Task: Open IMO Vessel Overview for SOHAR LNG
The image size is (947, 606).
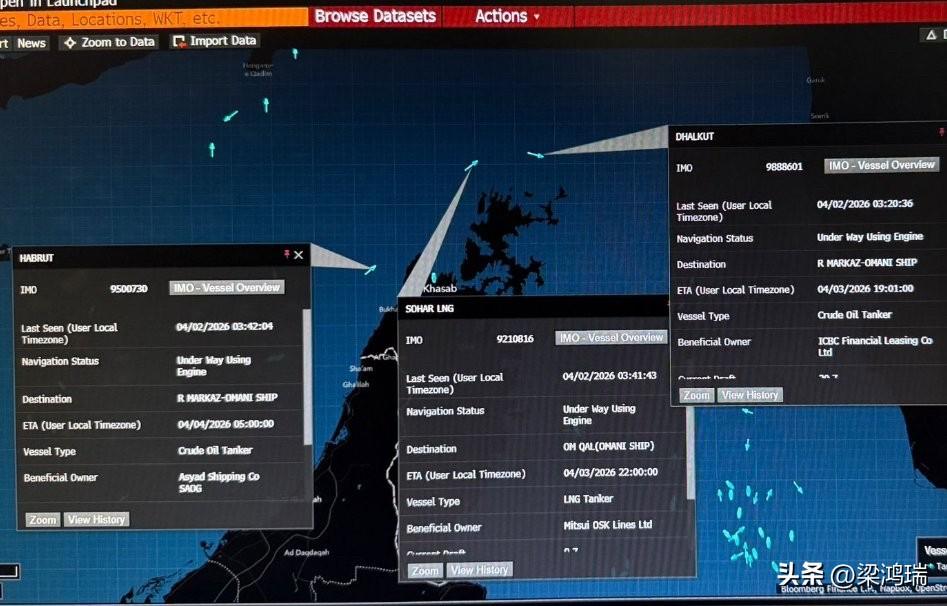Action: pos(611,338)
